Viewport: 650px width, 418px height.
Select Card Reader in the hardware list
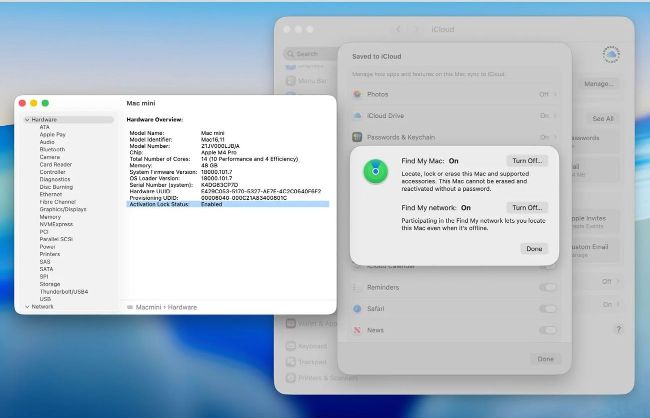coord(56,164)
